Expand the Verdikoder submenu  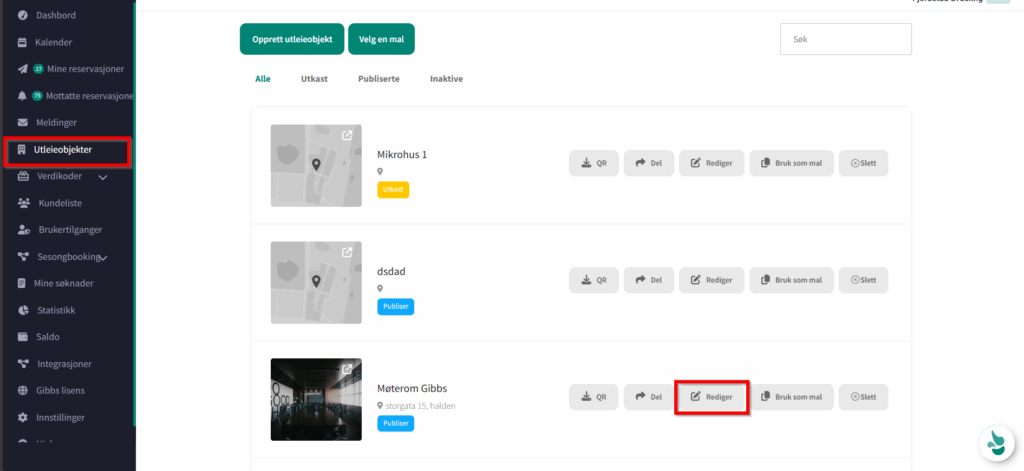(102, 177)
